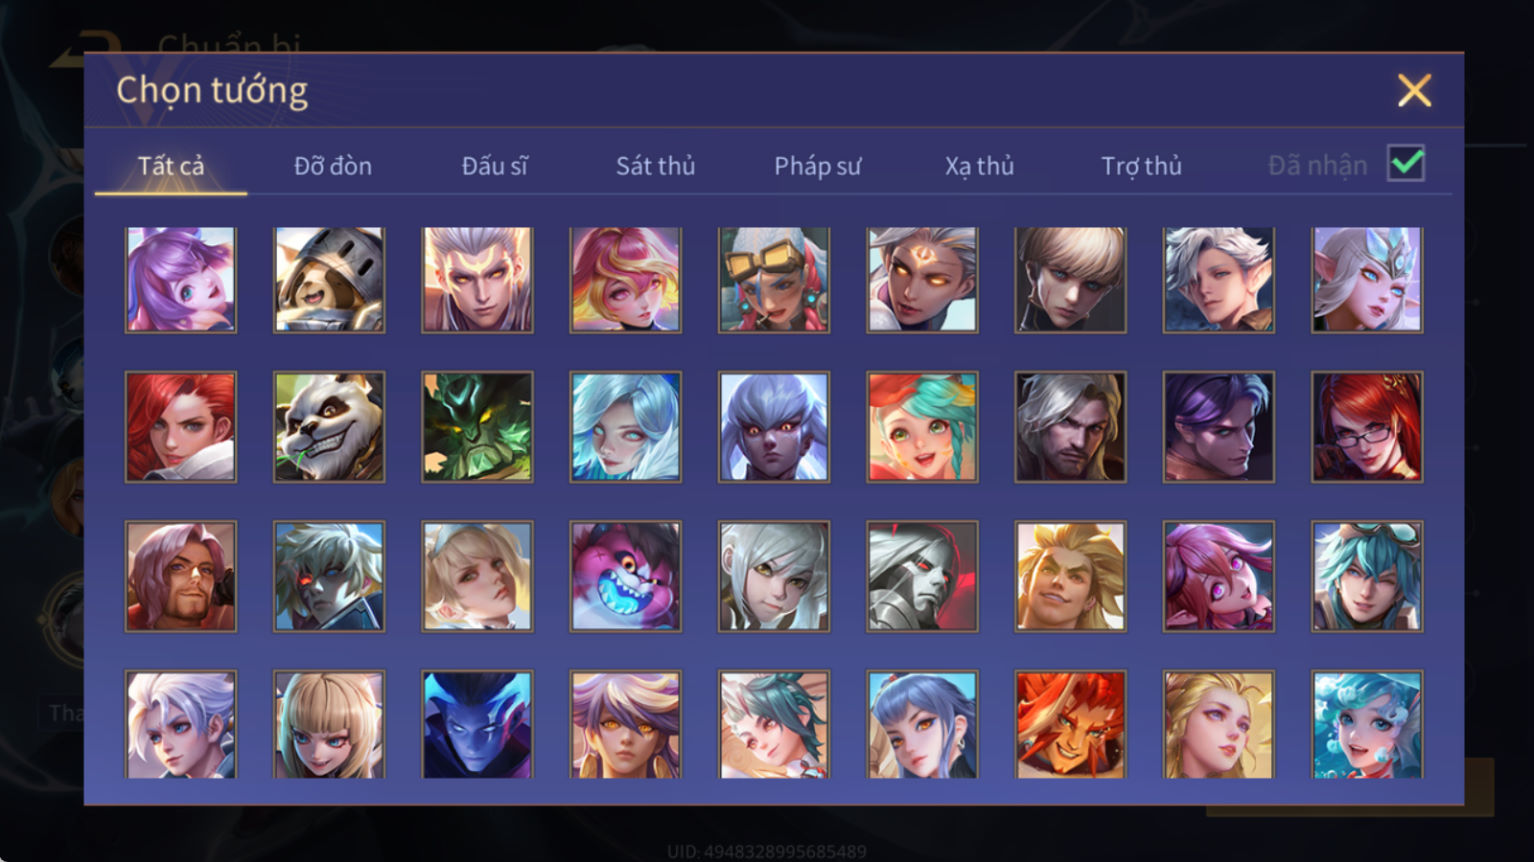Pick the goggles-wearing hero with red braids

point(773,279)
